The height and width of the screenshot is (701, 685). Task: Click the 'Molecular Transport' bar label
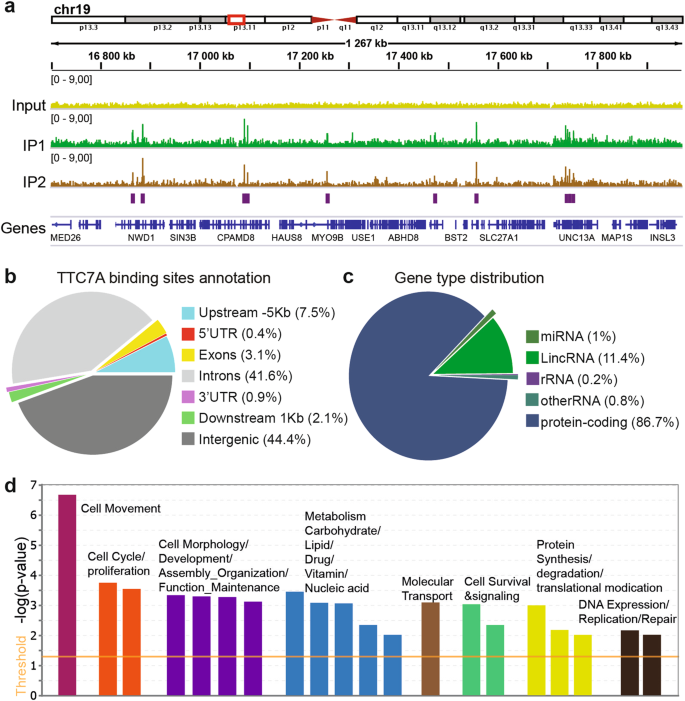point(427,589)
